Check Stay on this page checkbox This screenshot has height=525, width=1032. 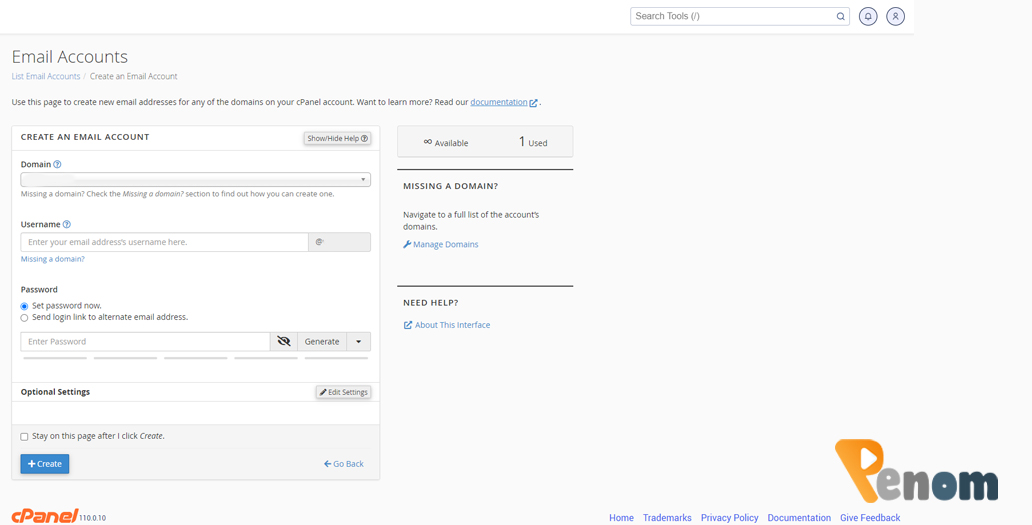24,437
